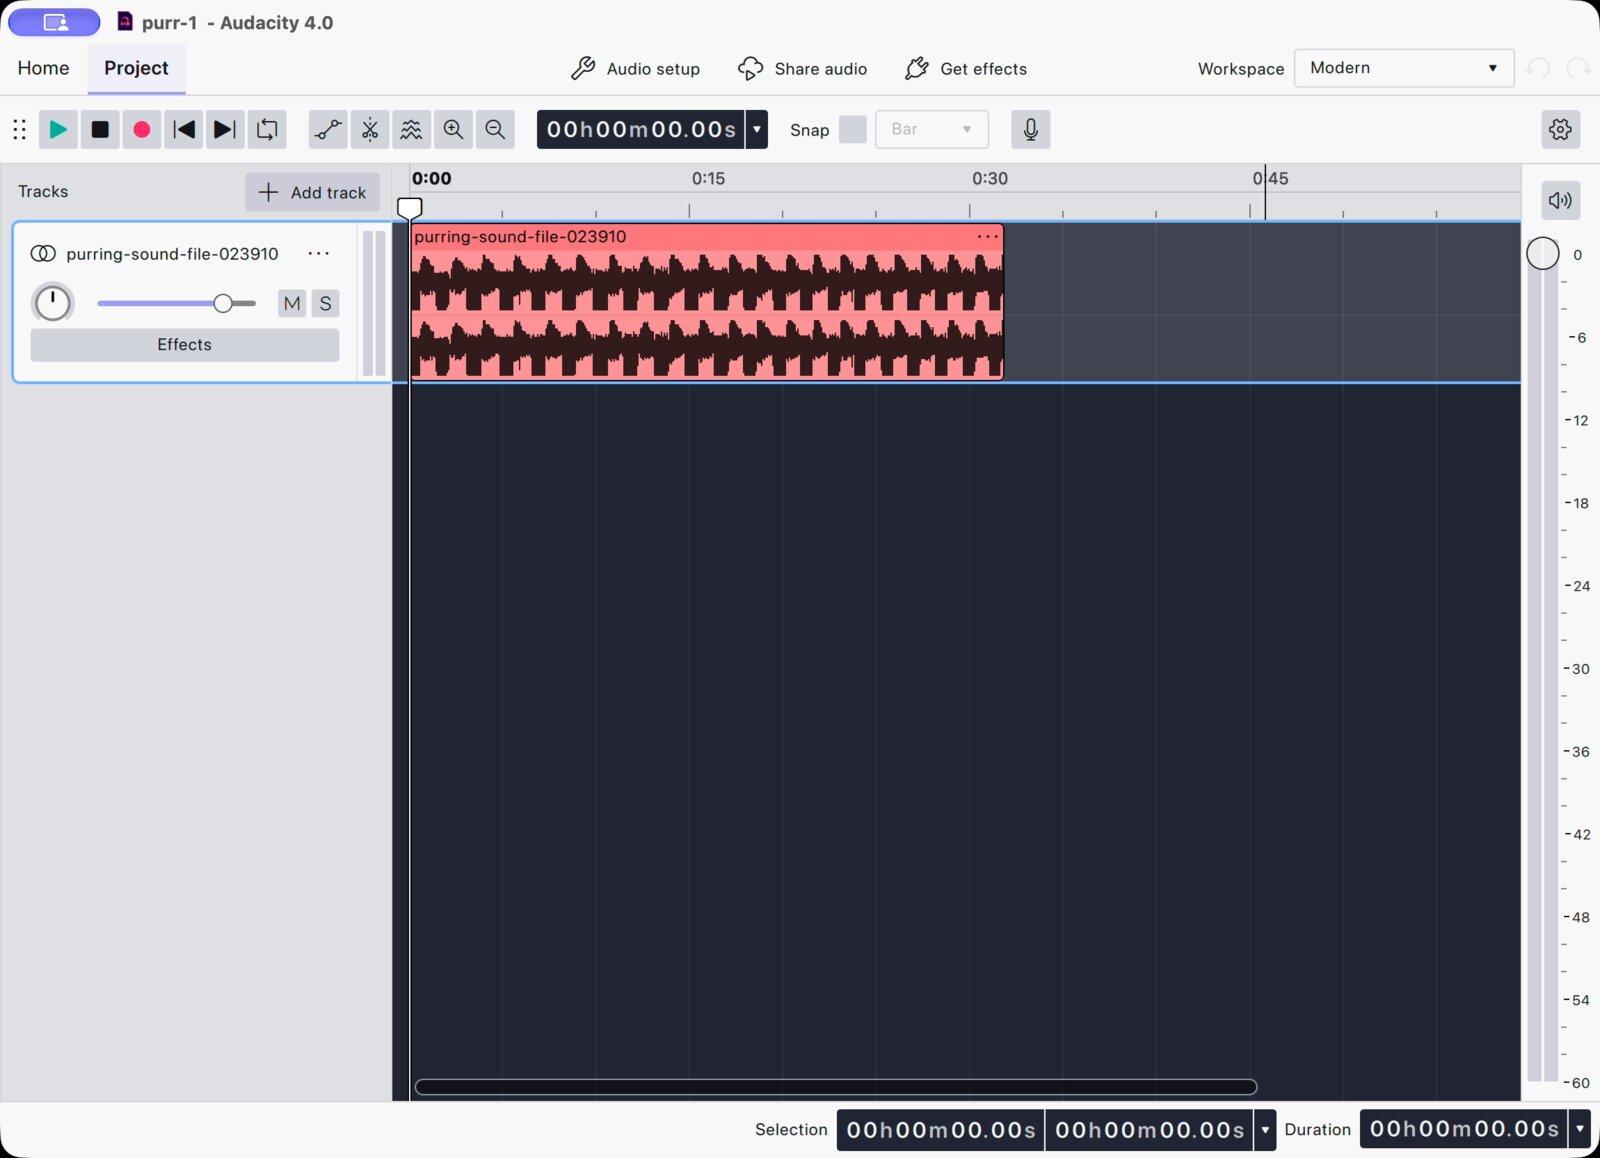Switch to the Home tab
This screenshot has height=1158, width=1600.
coord(43,68)
